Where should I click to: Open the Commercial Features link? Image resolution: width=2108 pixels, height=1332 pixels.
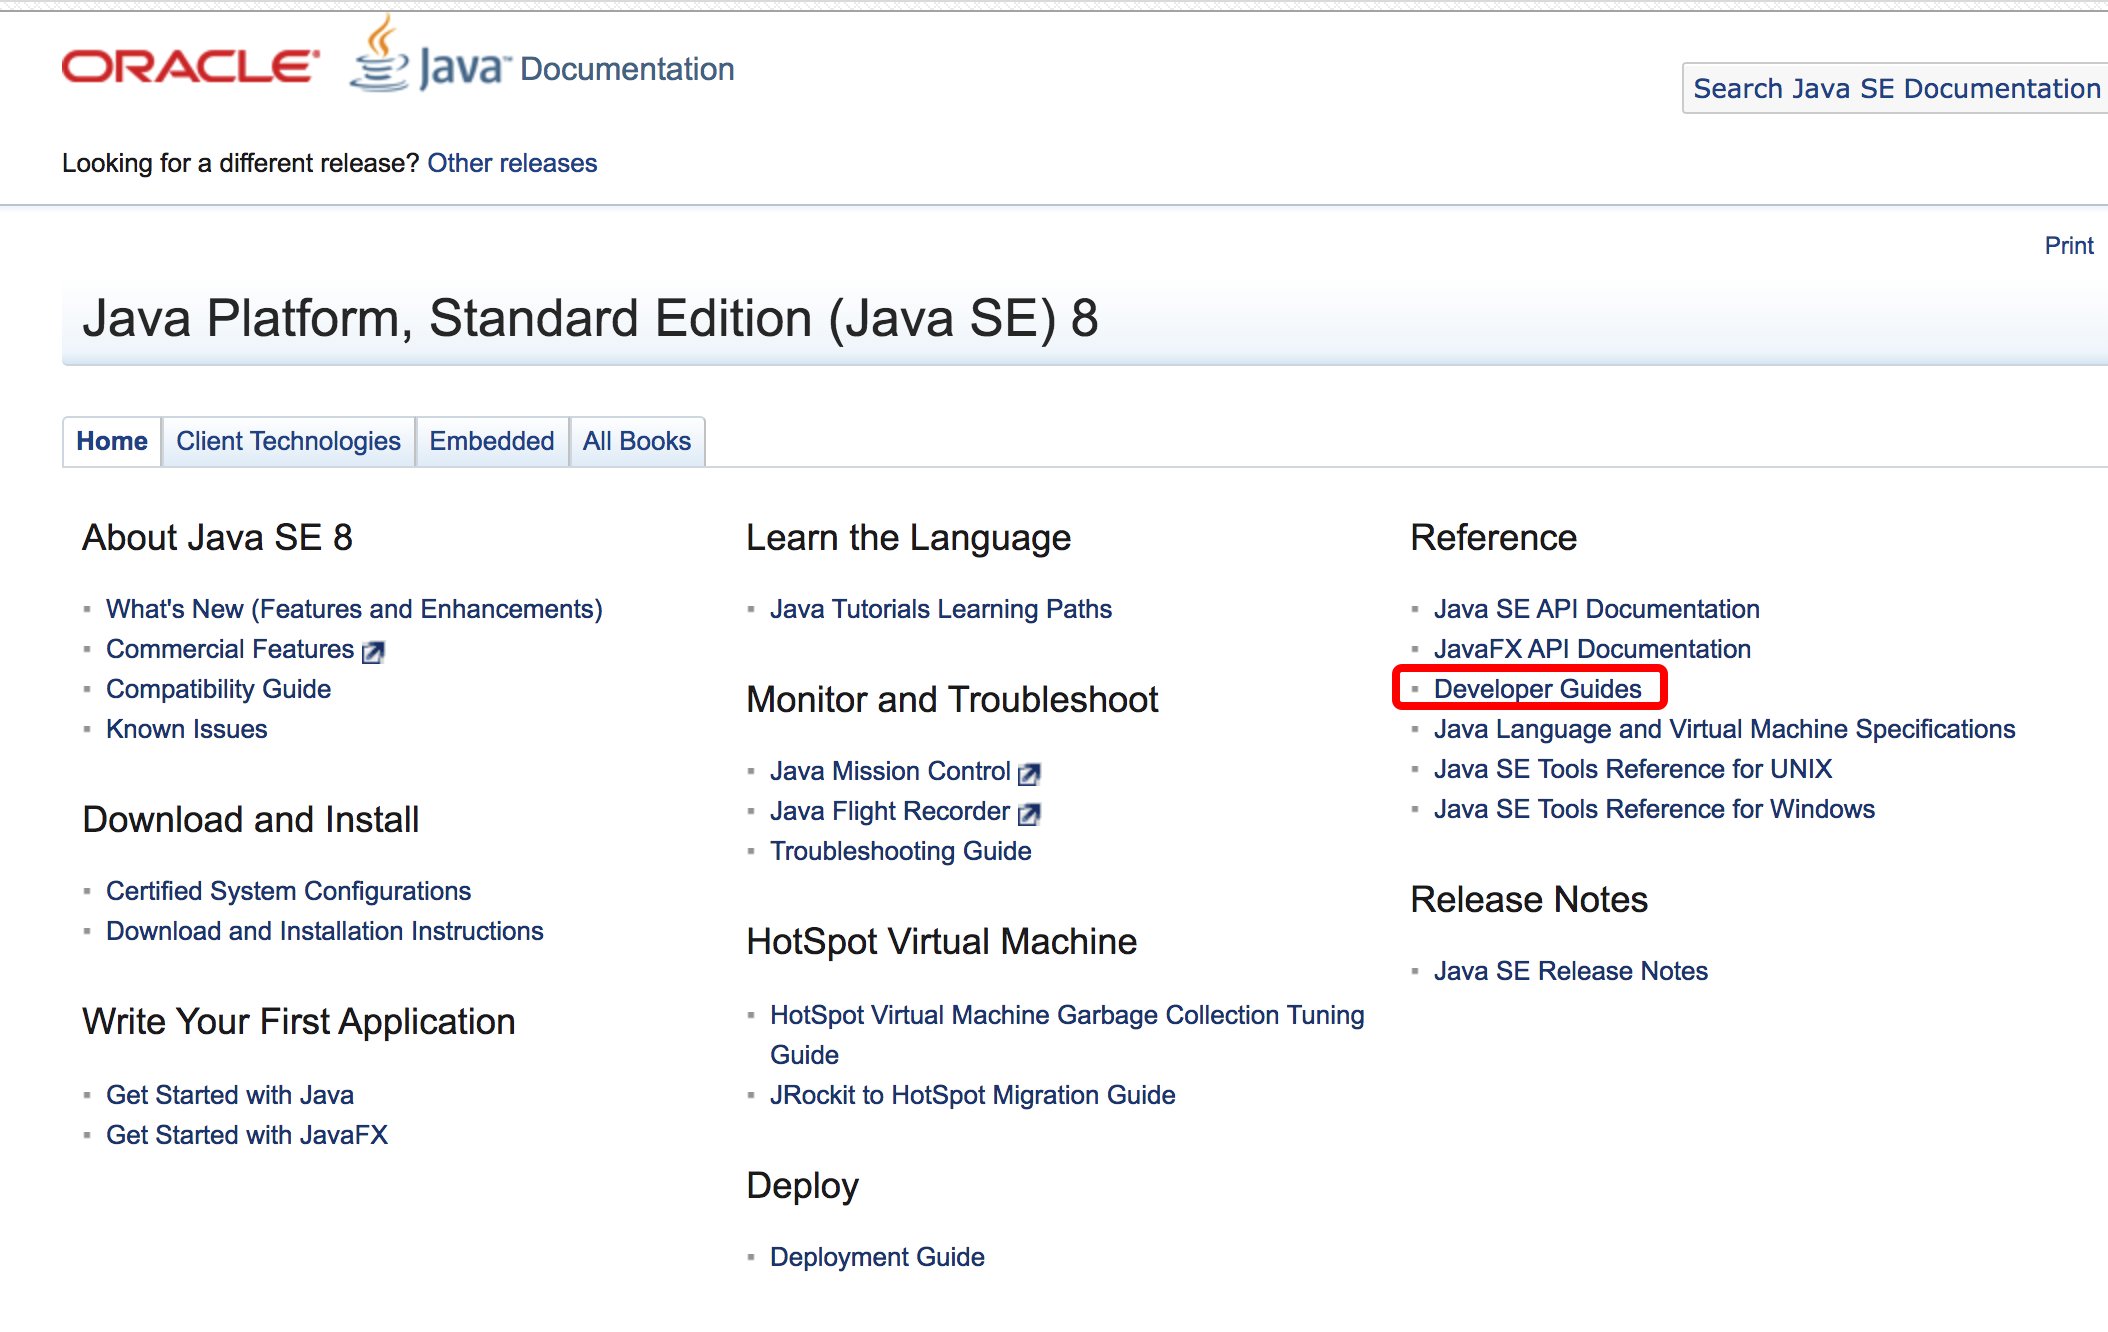pos(230,649)
